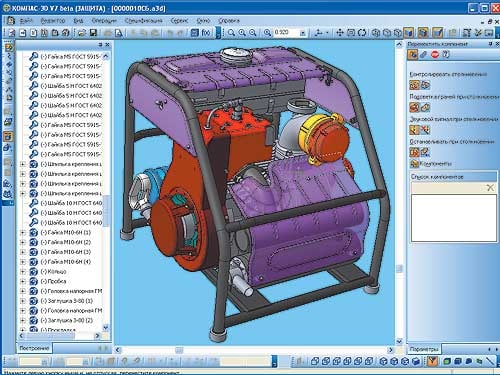Image resolution: width=500 pixels, height=375 pixels.
Task: Click the model tree horizontal scrollbar
Action: [x=60, y=336]
